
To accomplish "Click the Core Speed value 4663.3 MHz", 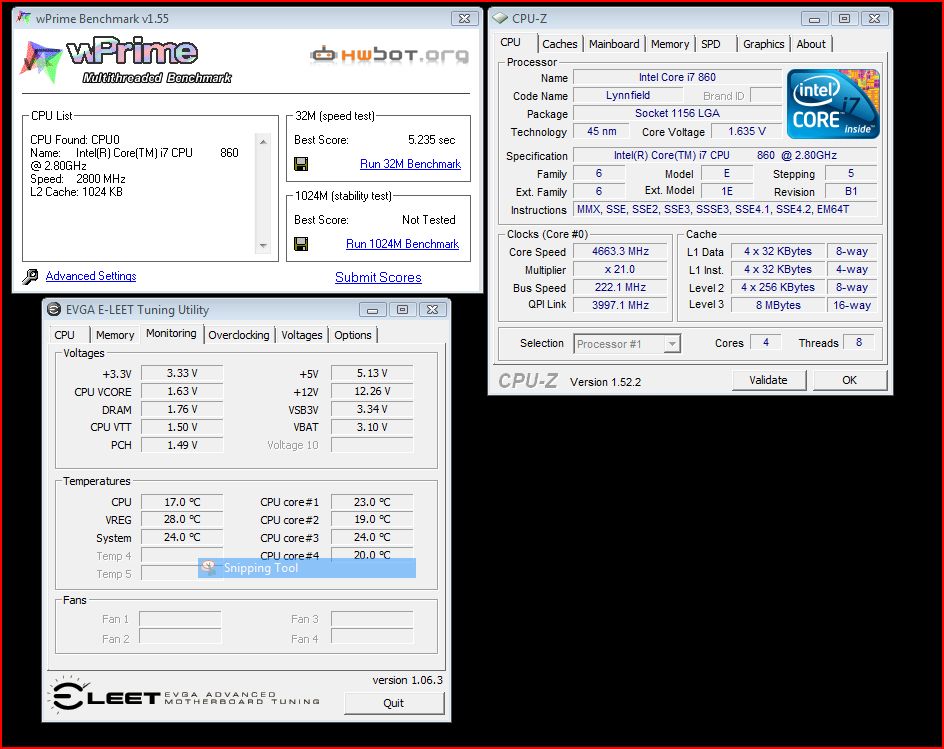I will (620, 252).
